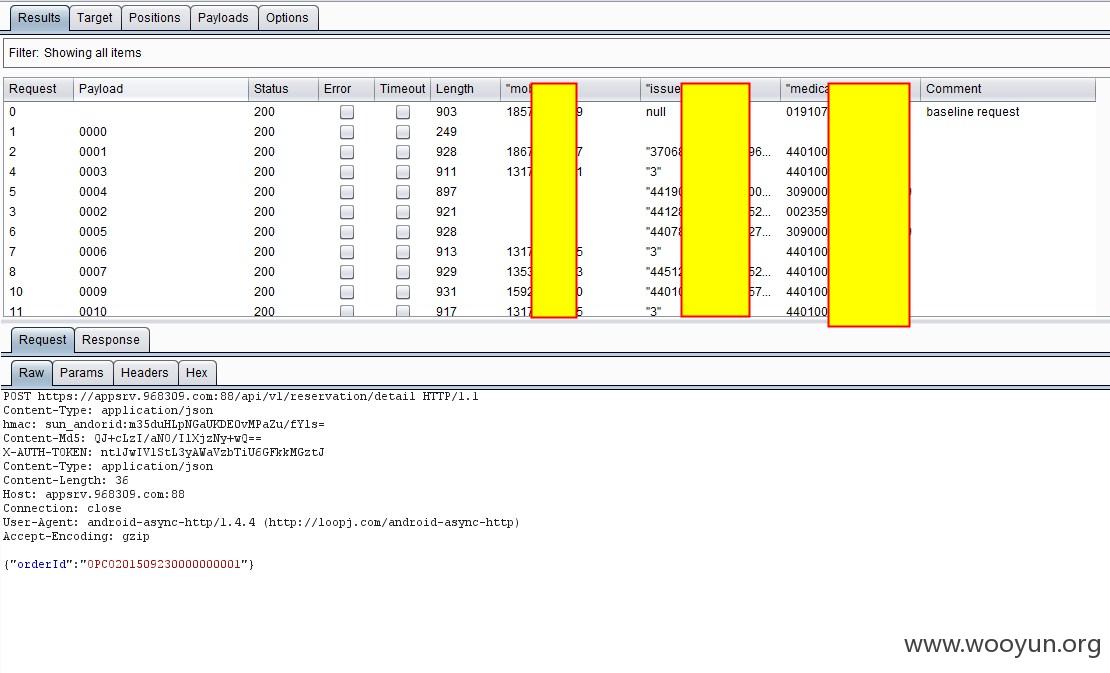
Task: Toggle Error checkbox for payload 0004
Action: [347, 192]
